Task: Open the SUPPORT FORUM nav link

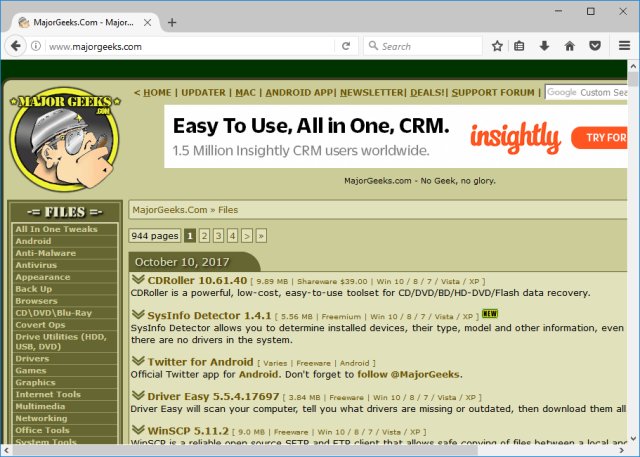Action: pyautogui.click(x=492, y=93)
